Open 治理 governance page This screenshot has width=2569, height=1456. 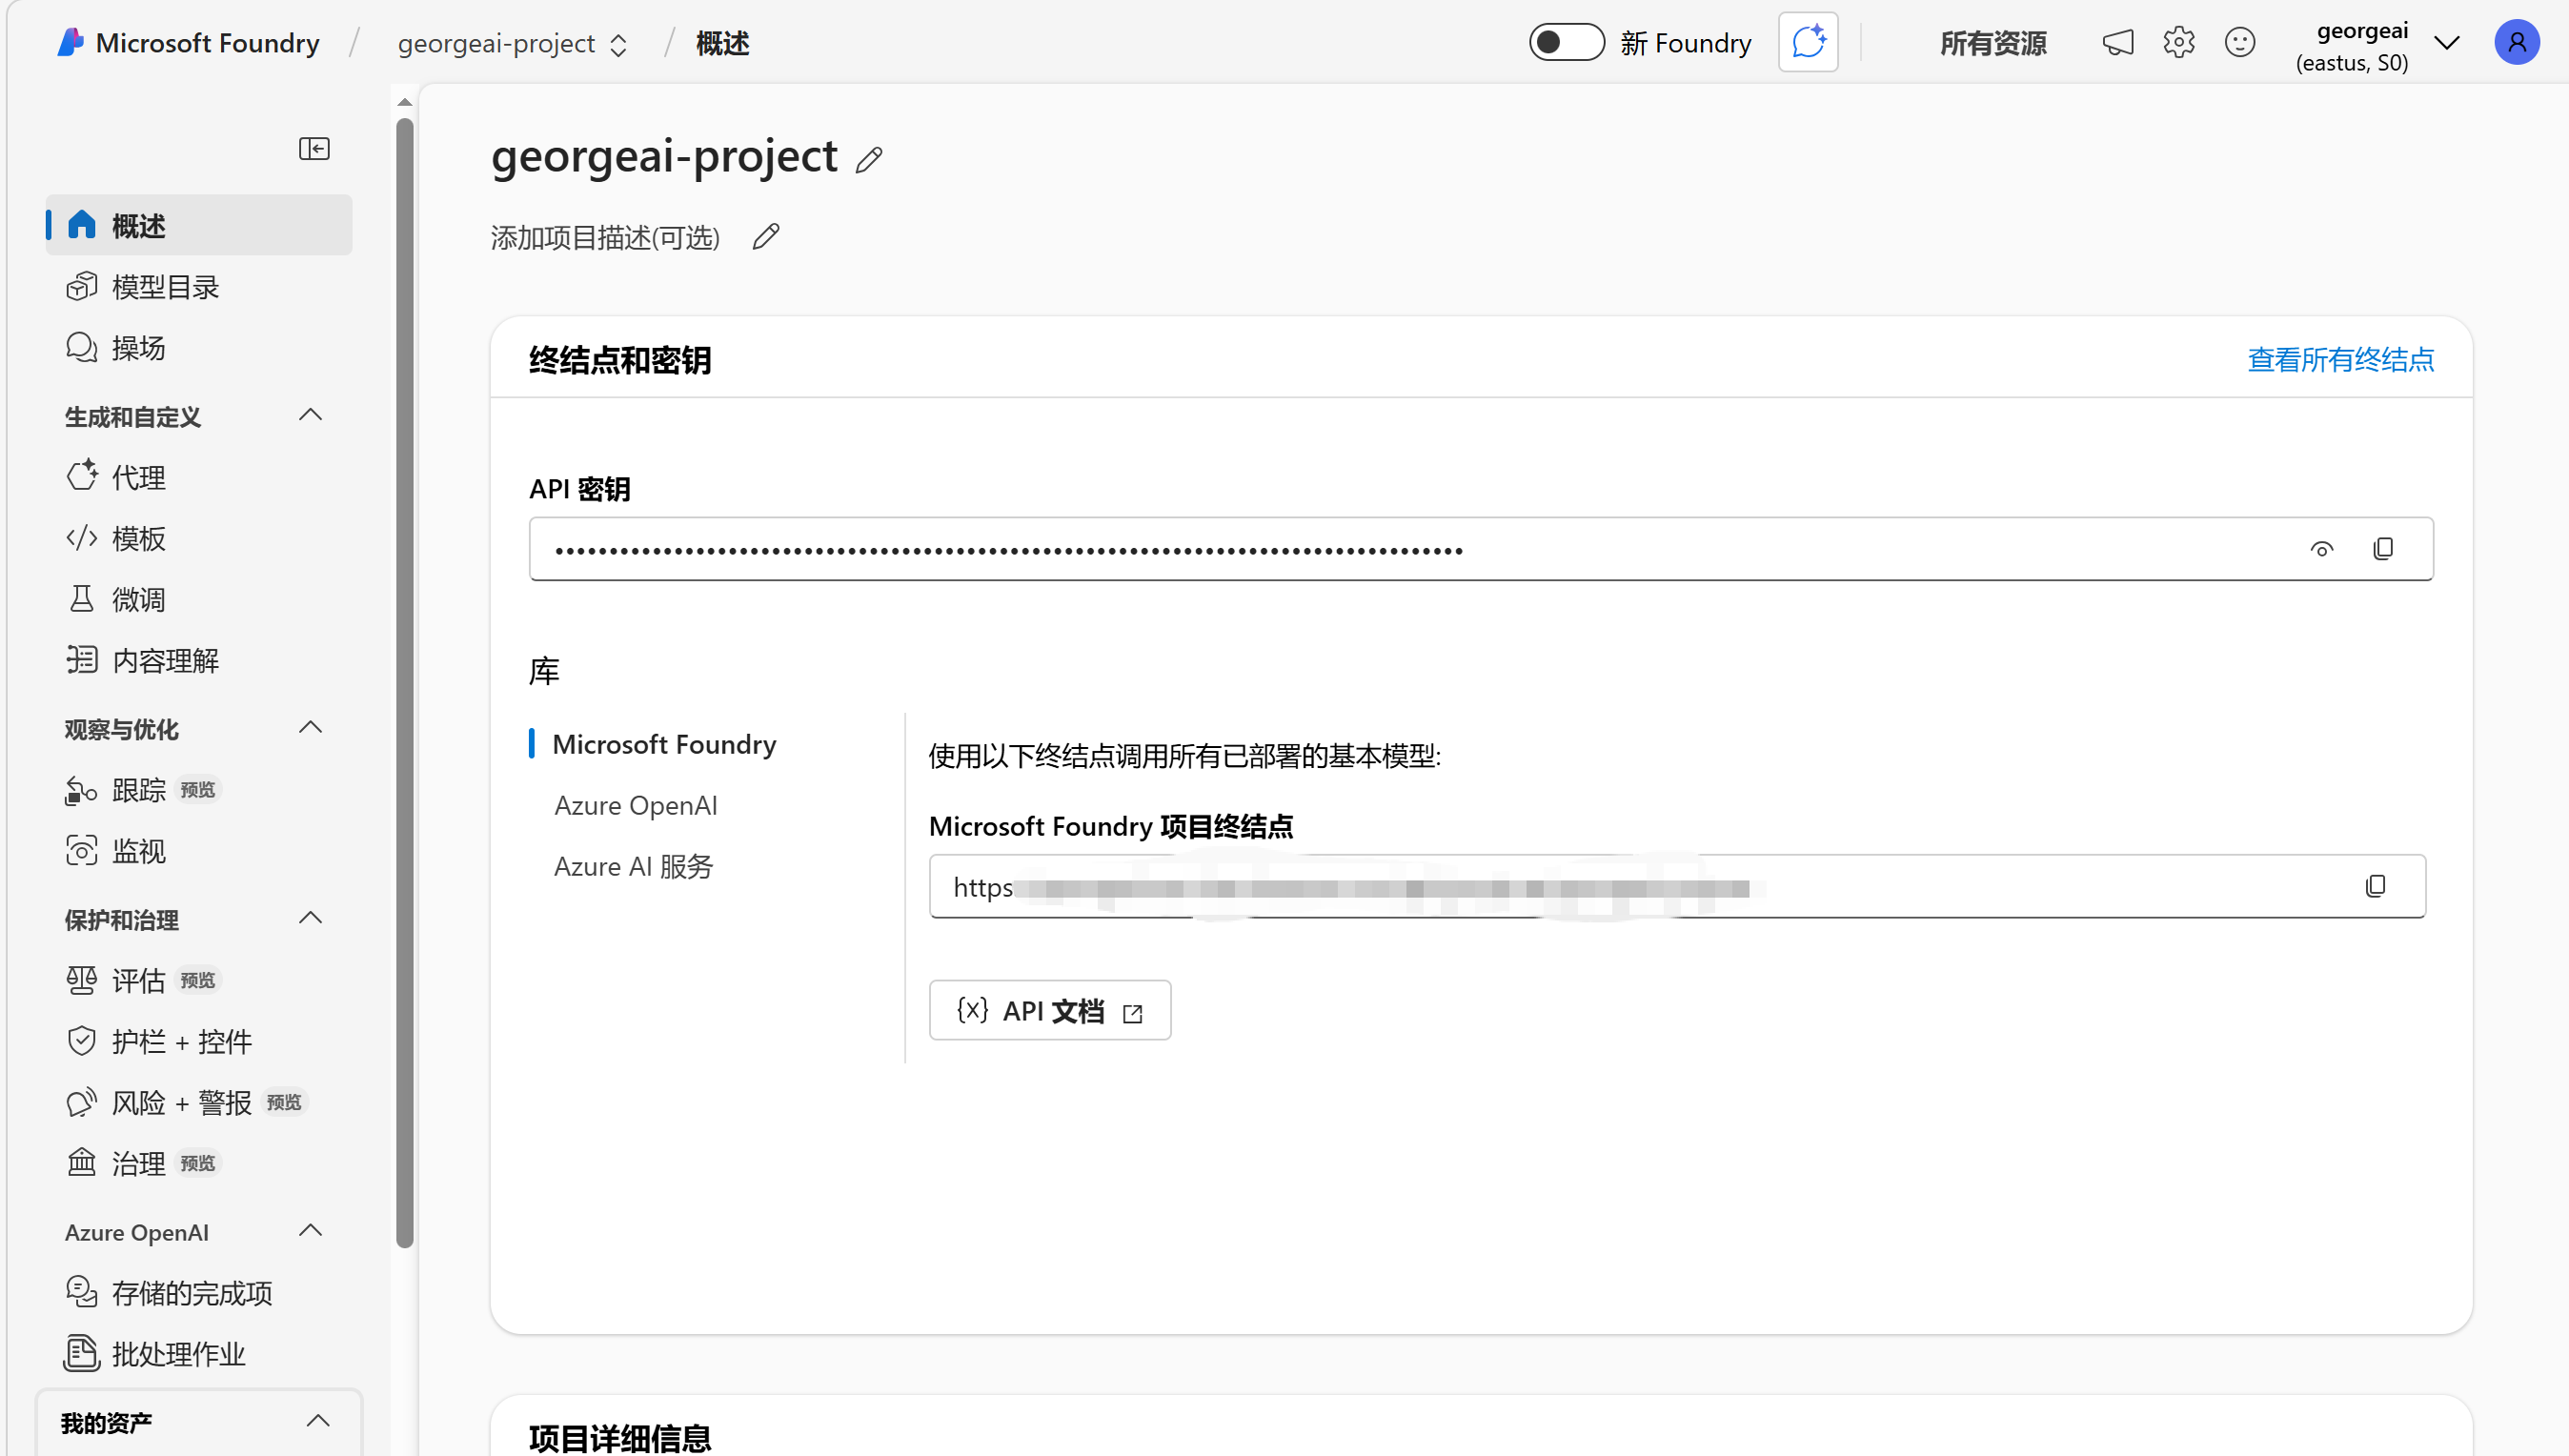199,1164
